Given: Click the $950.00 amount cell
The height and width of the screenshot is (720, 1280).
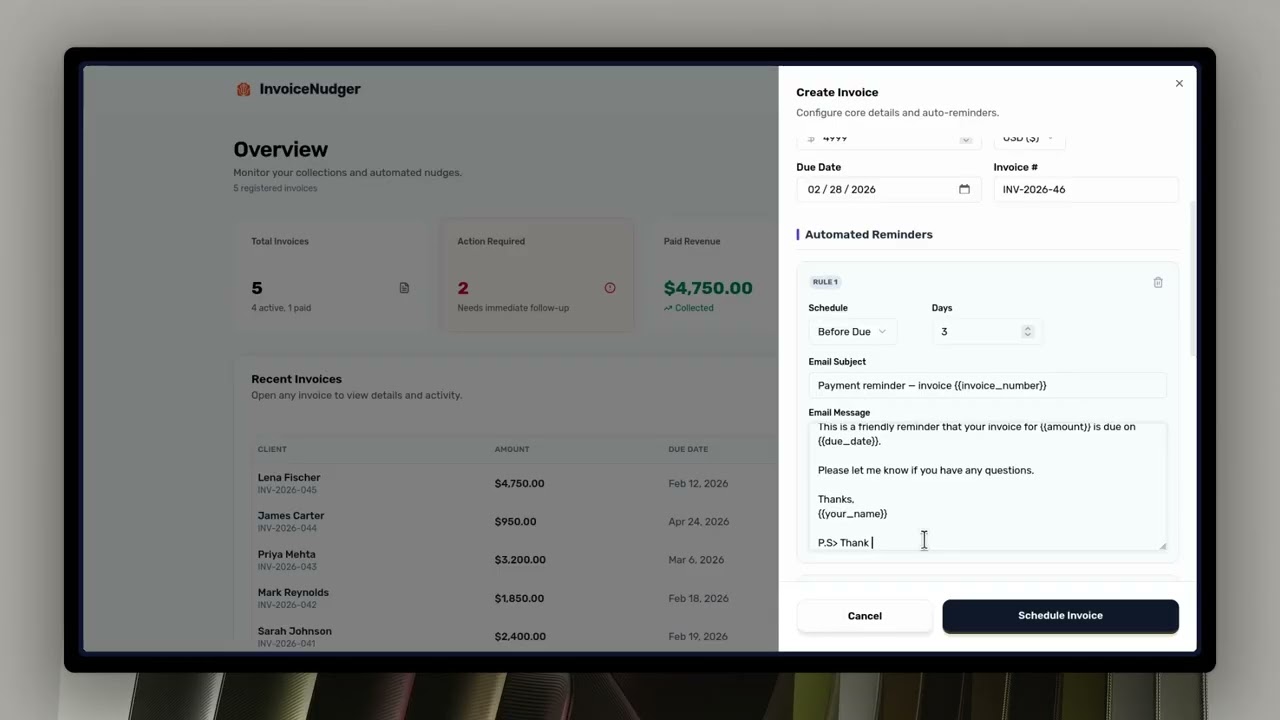Looking at the screenshot, I should click(x=516, y=522).
